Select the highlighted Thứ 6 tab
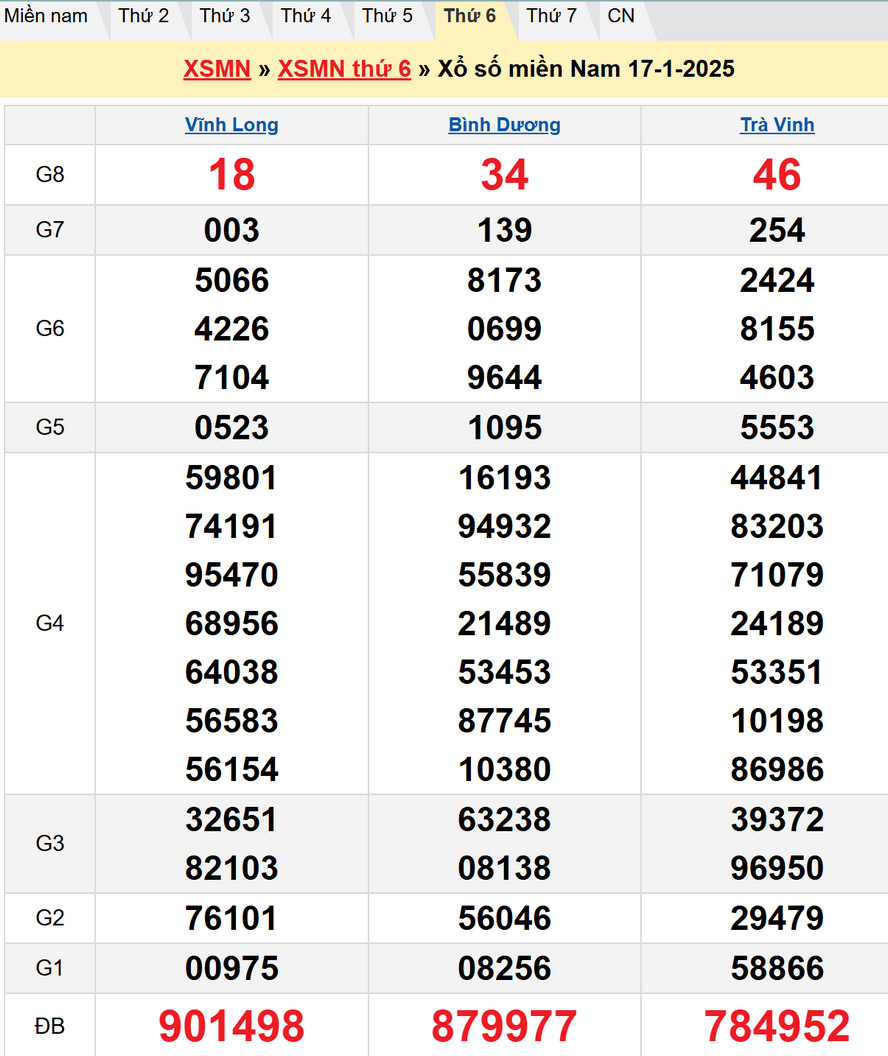The image size is (888, 1056). click(470, 16)
